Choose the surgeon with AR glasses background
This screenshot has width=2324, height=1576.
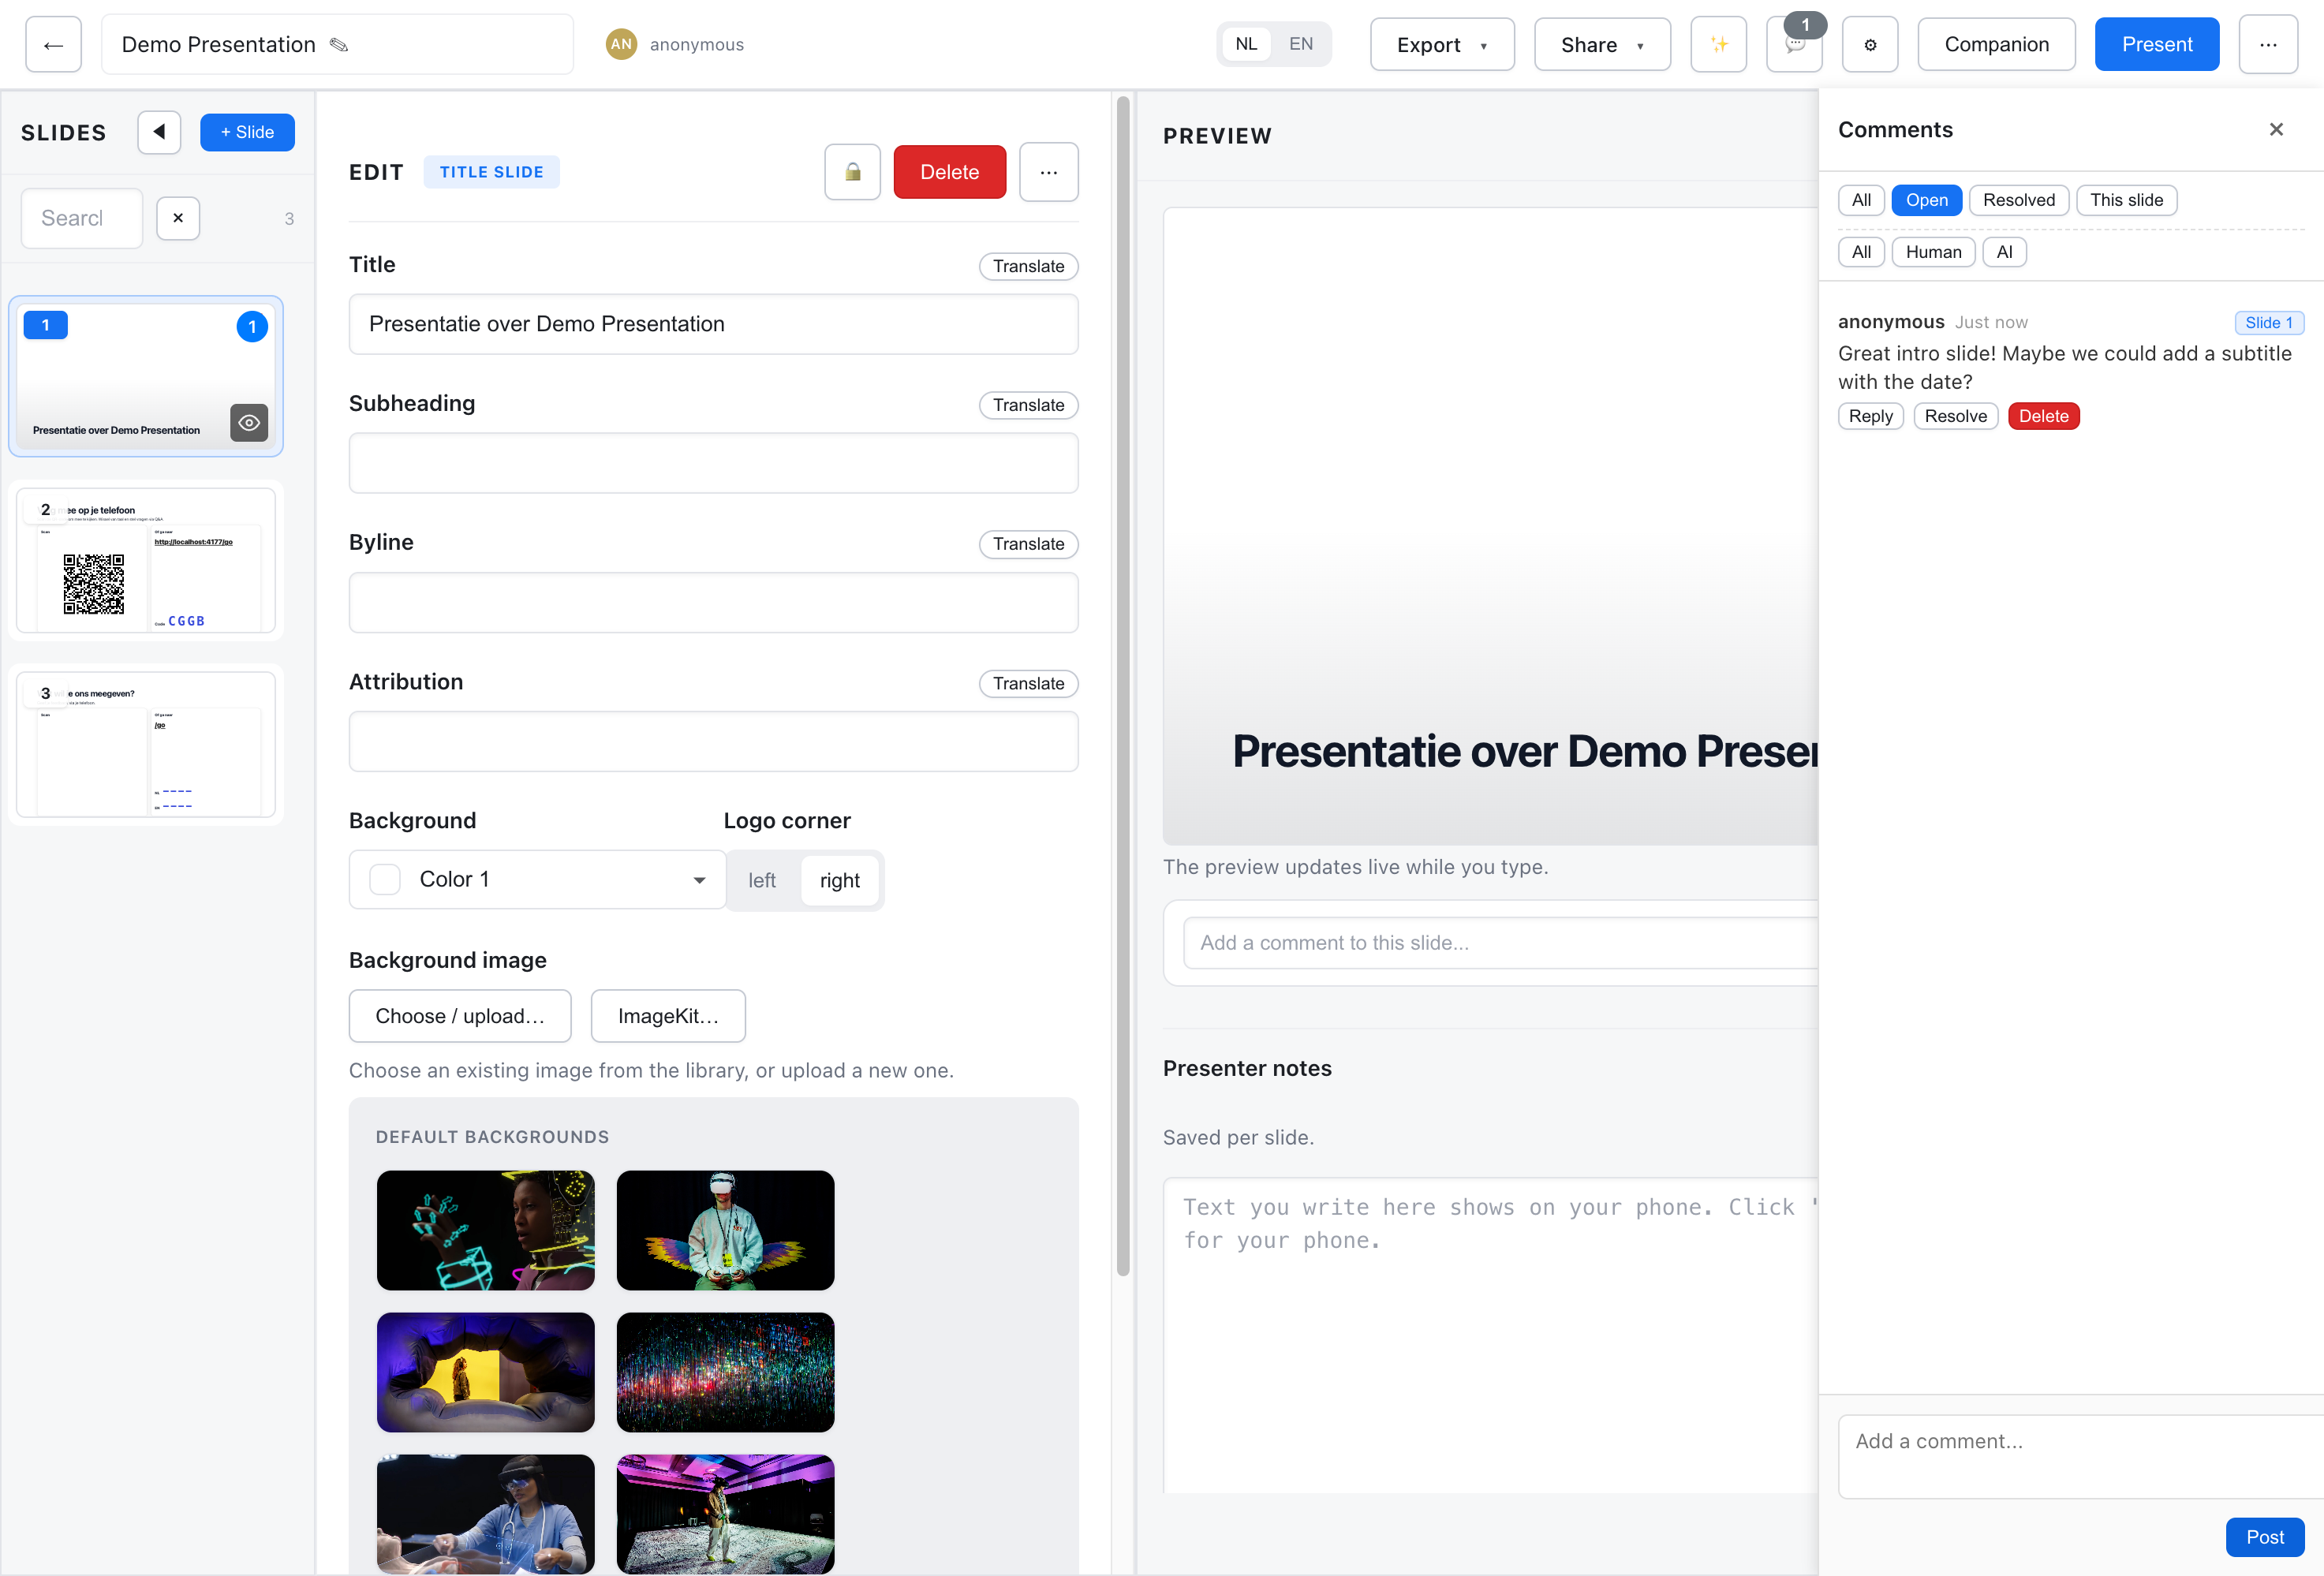tap(485, 1515)
